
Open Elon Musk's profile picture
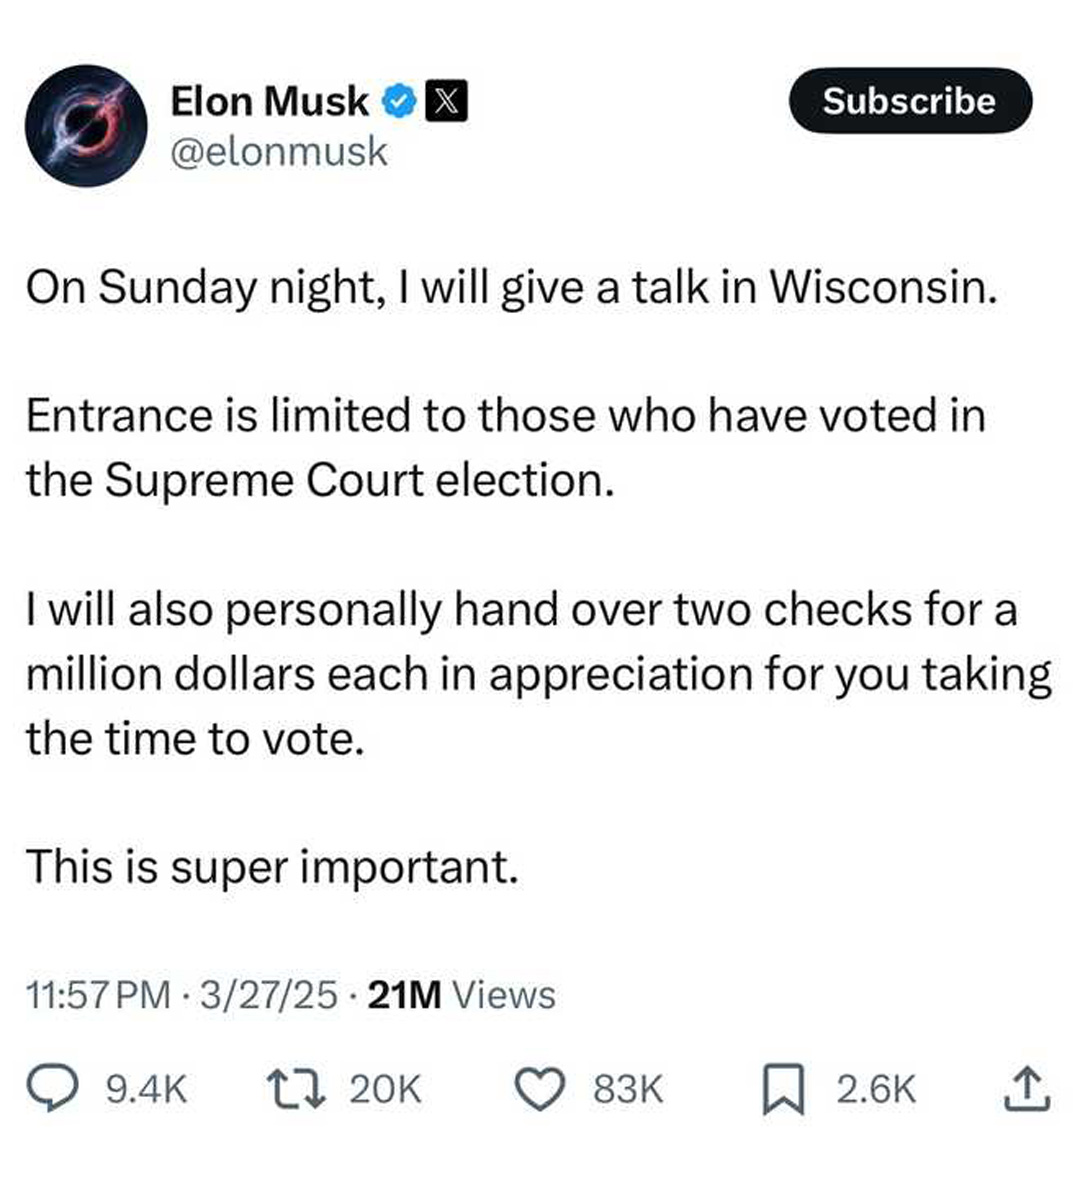[86, 124]
